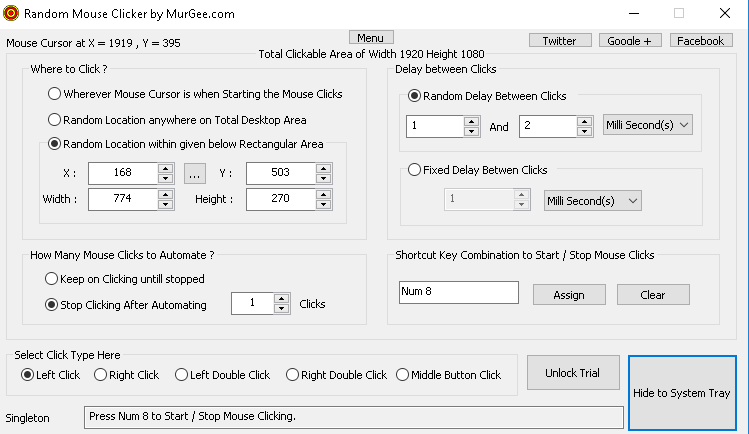Click the ellipsis button beside X field
The height and width of the screenshot is (434, 749).
click(195, 173)
